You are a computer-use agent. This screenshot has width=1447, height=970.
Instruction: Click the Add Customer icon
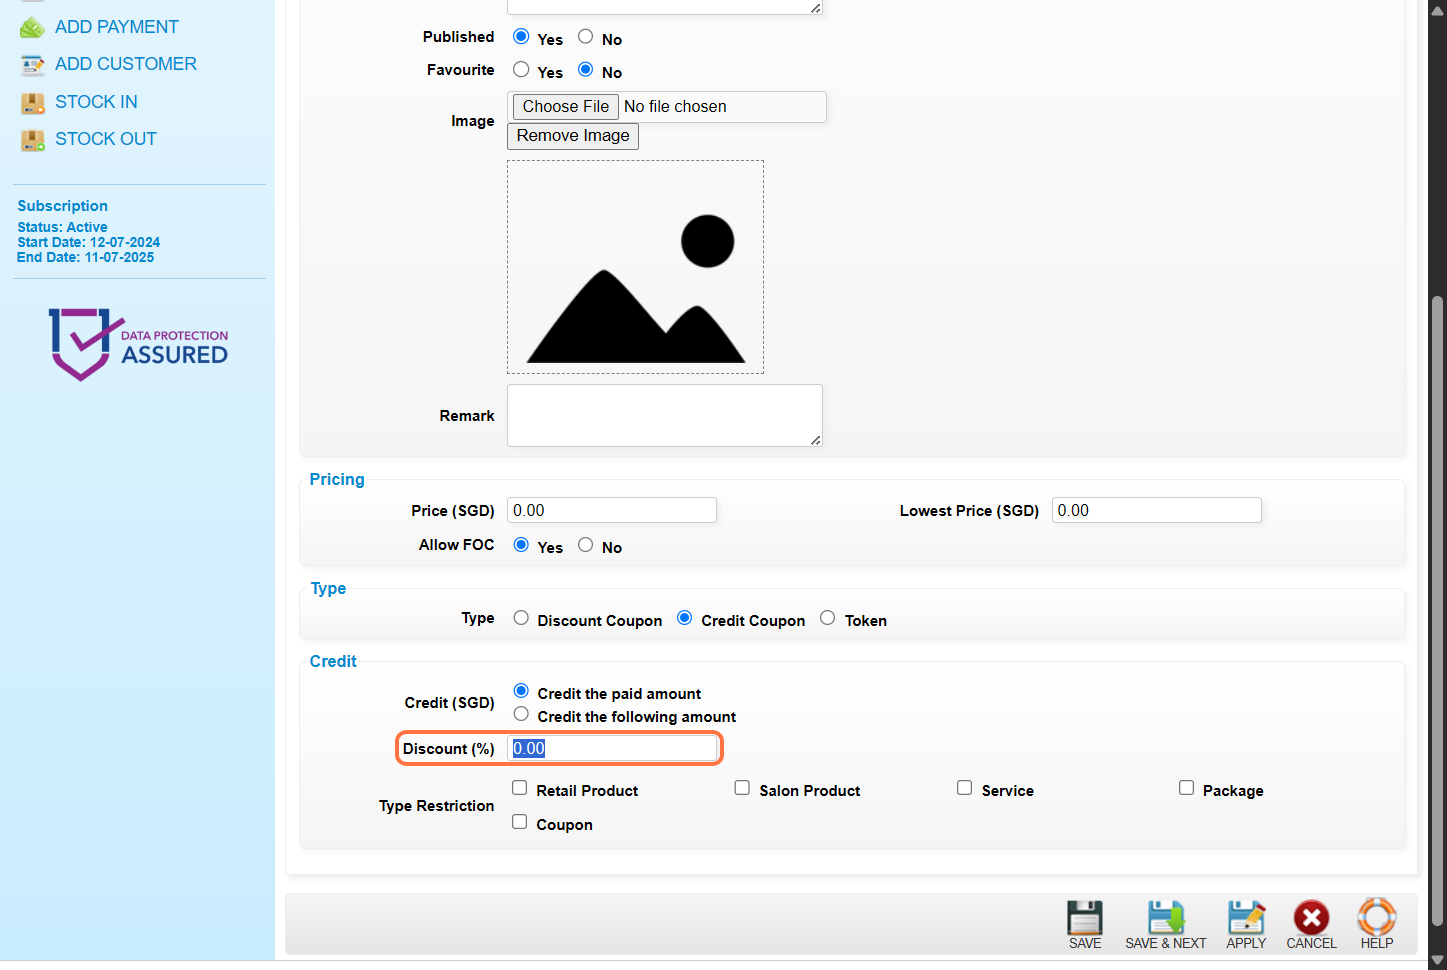tap(33, 65)
